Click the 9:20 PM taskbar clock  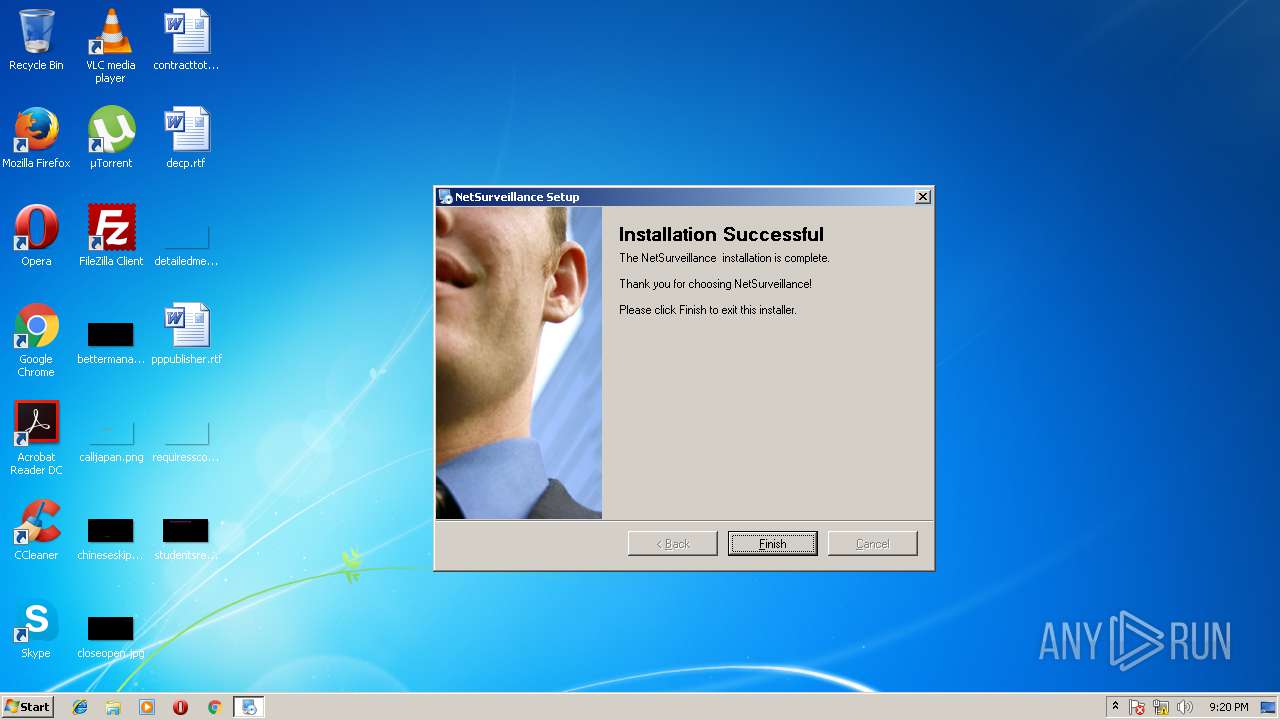pyautogui.click(x=1228, y=707)
